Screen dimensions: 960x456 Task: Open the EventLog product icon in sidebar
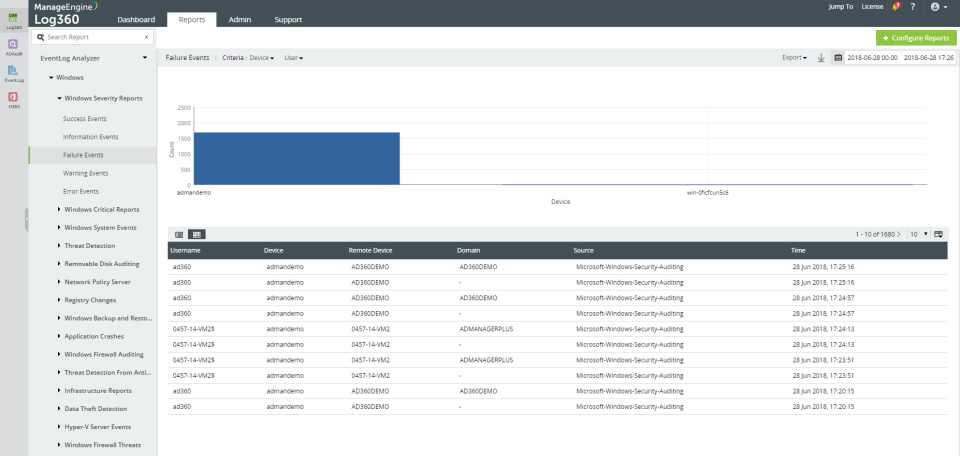coord(13,72)
